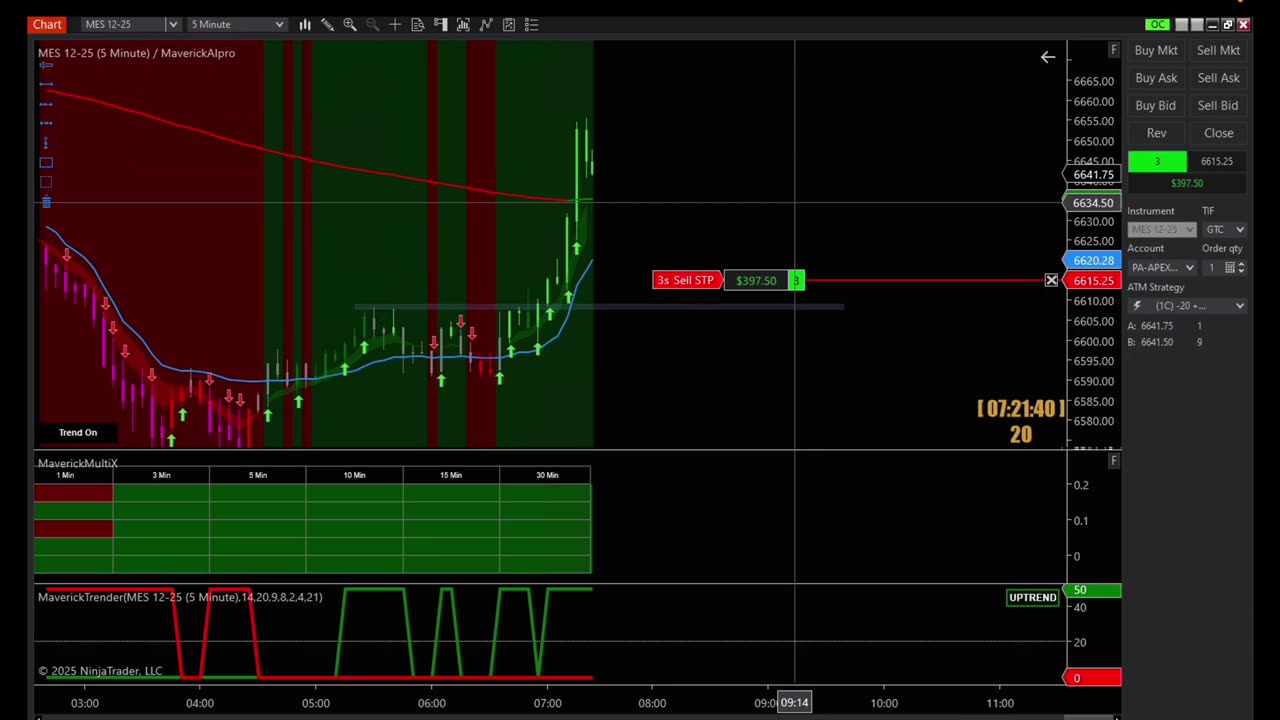
Task: Click the $397.50 order profit tag
Action: [756, 281]
